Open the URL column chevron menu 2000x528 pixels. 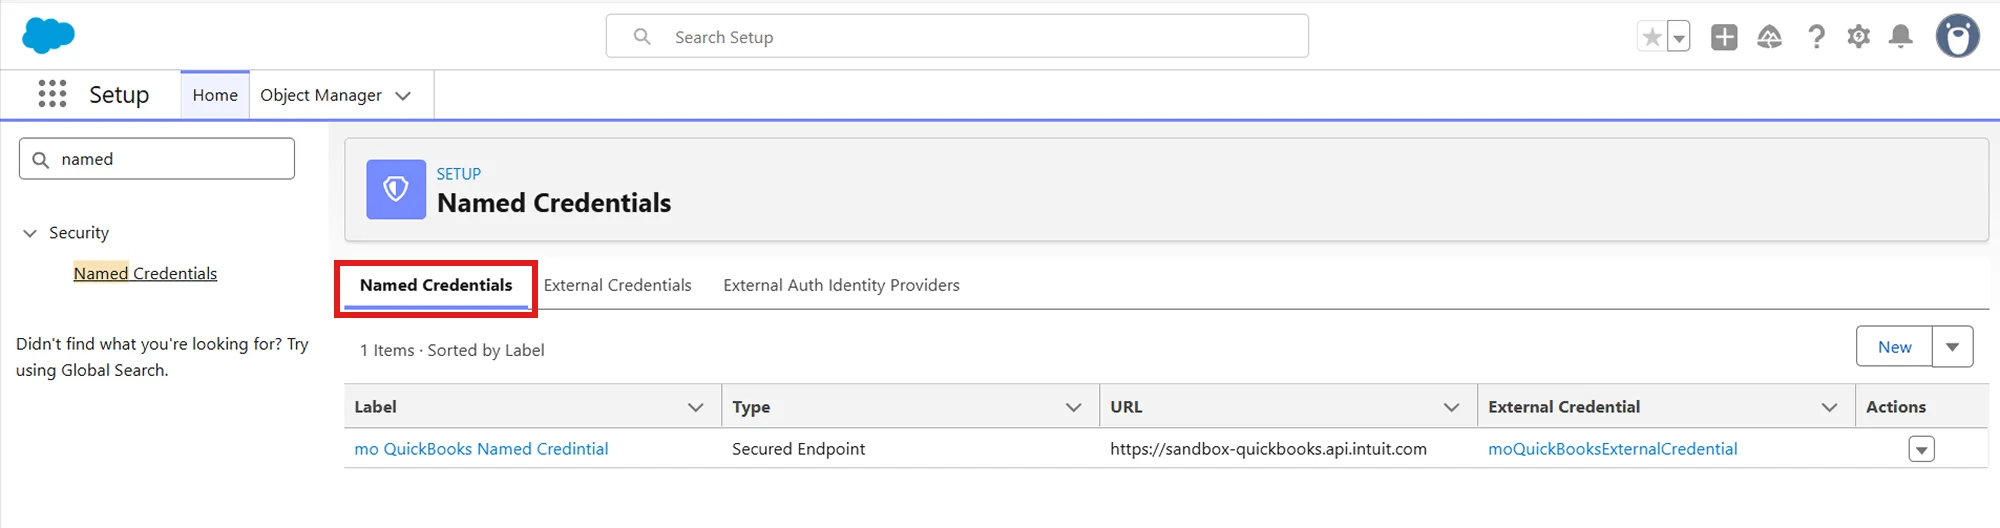[1452, 407]
